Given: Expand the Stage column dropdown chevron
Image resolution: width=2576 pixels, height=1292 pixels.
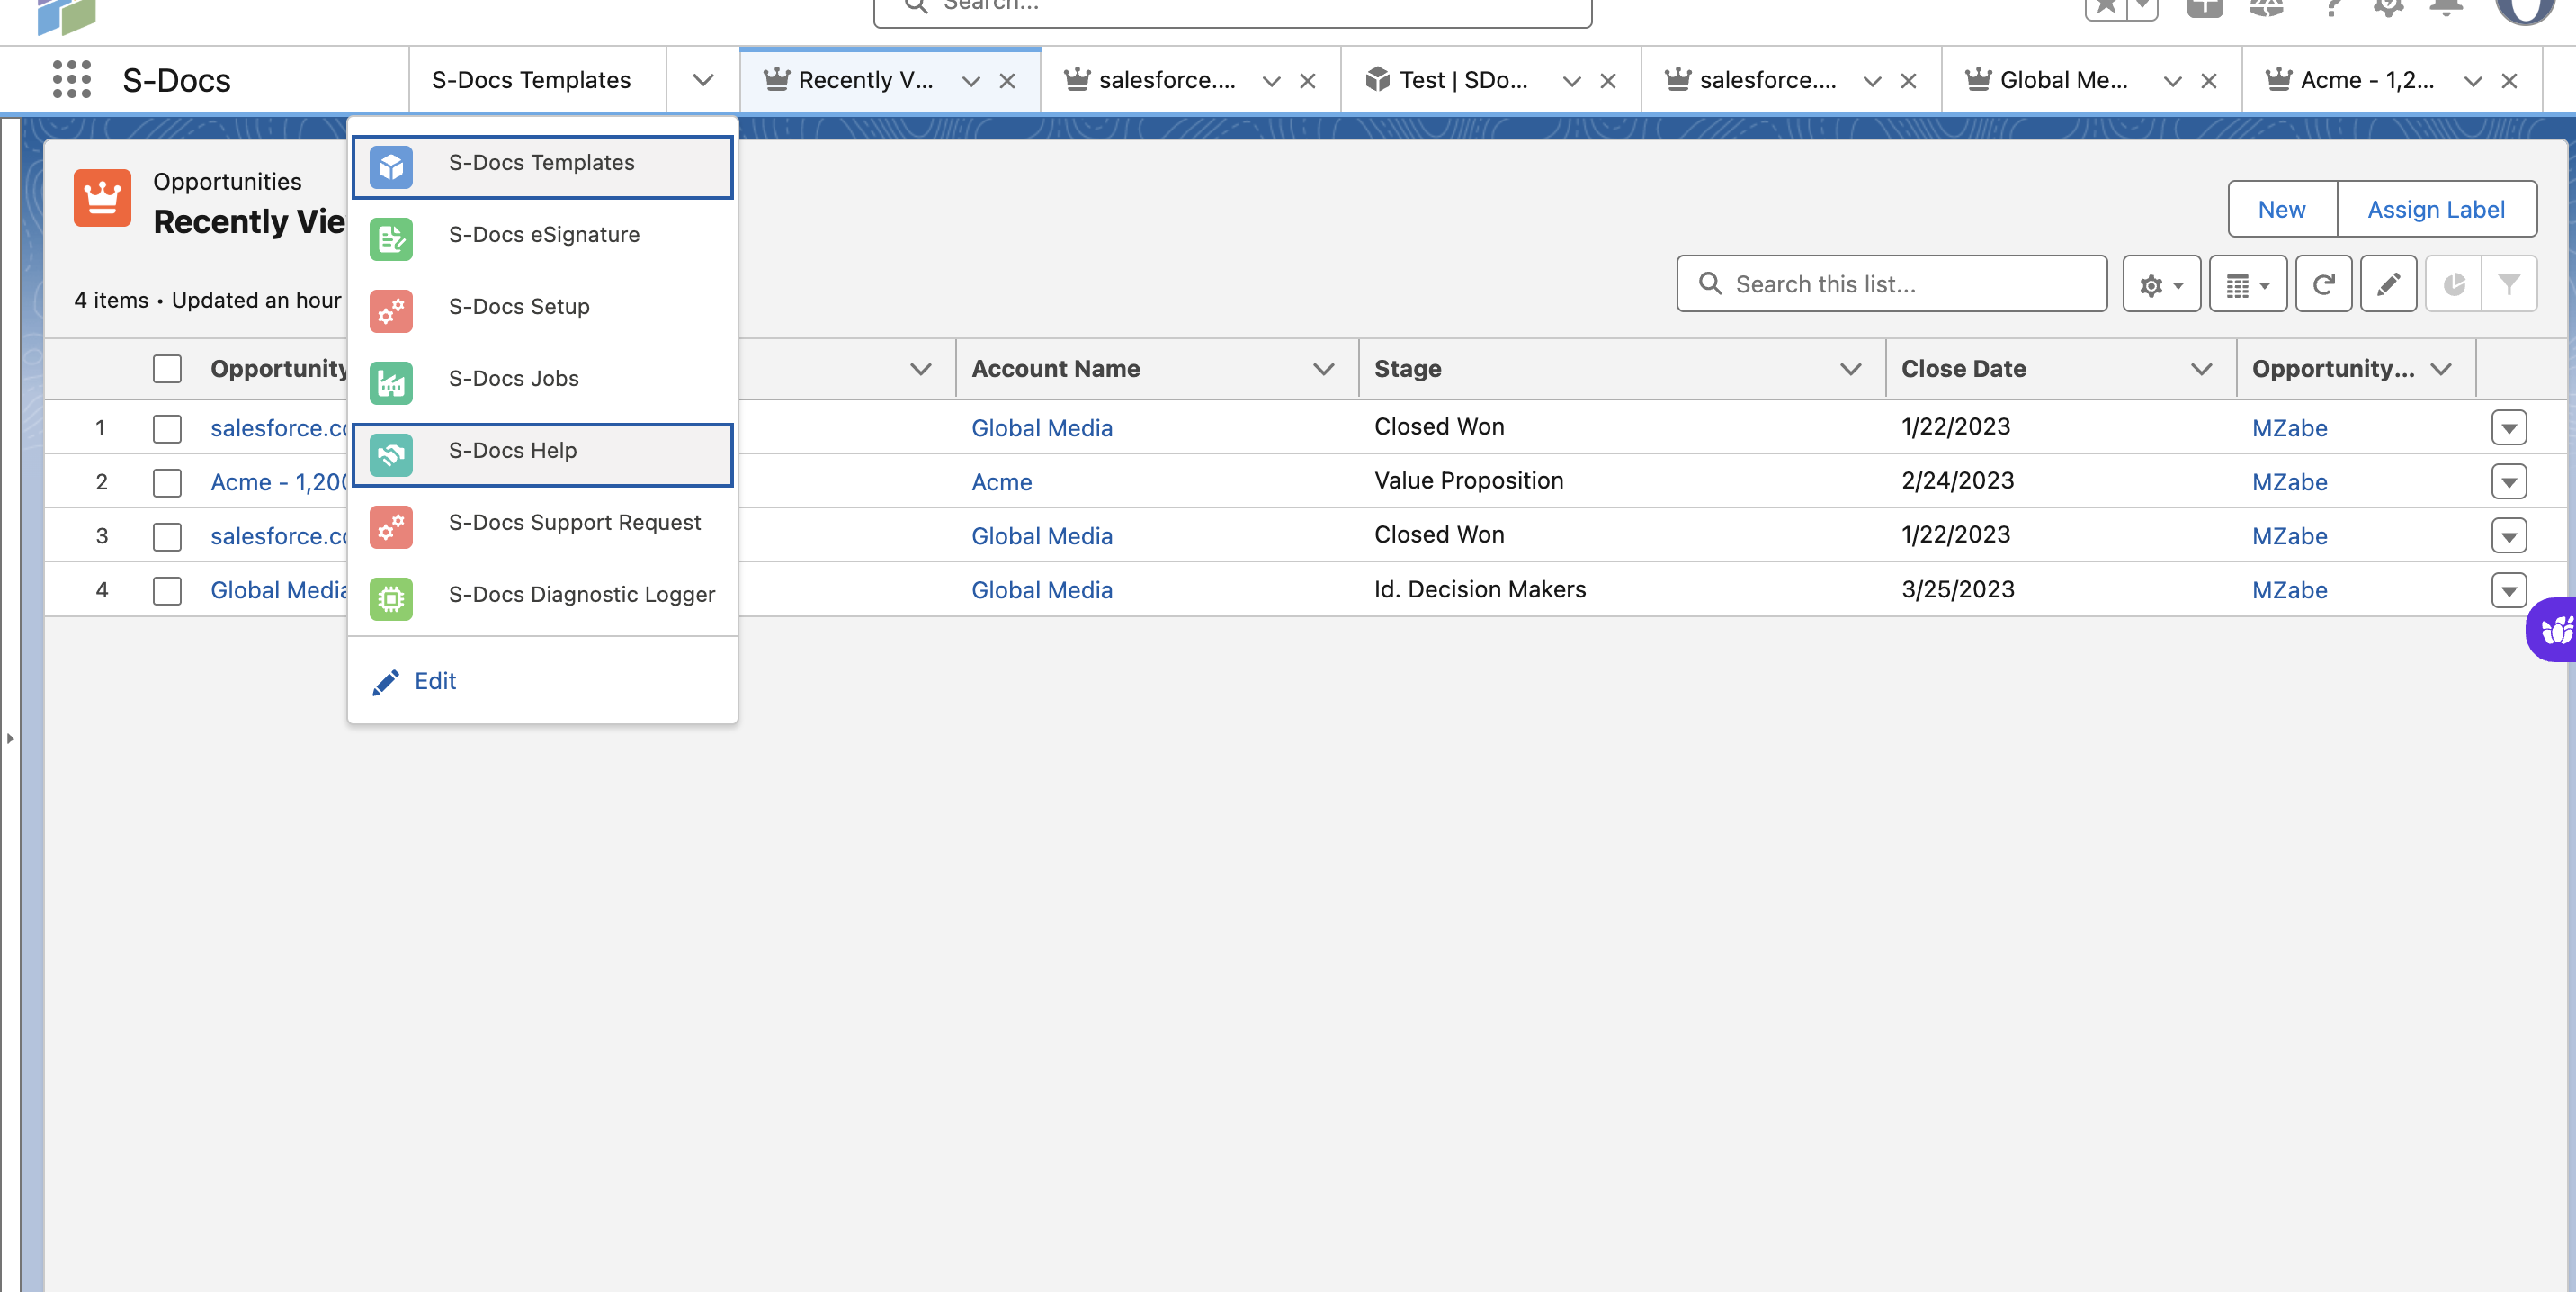Looking at the screenshot, I should (1850, 369).
